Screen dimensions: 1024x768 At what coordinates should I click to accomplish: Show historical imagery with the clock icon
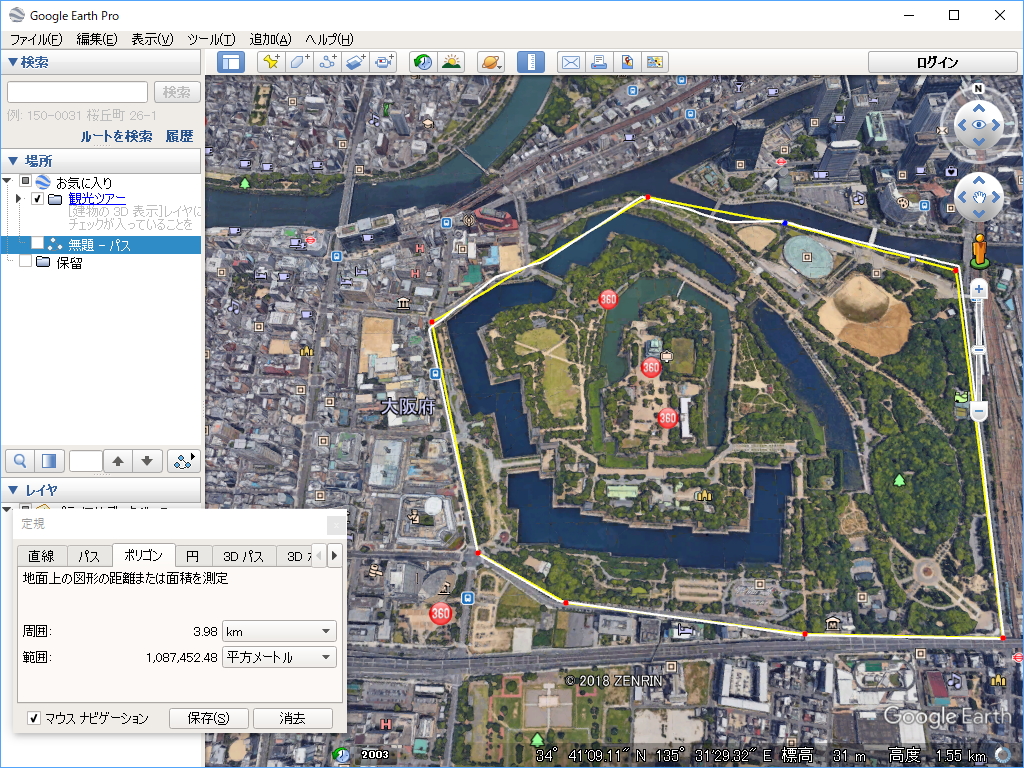(x=422, y=62)
